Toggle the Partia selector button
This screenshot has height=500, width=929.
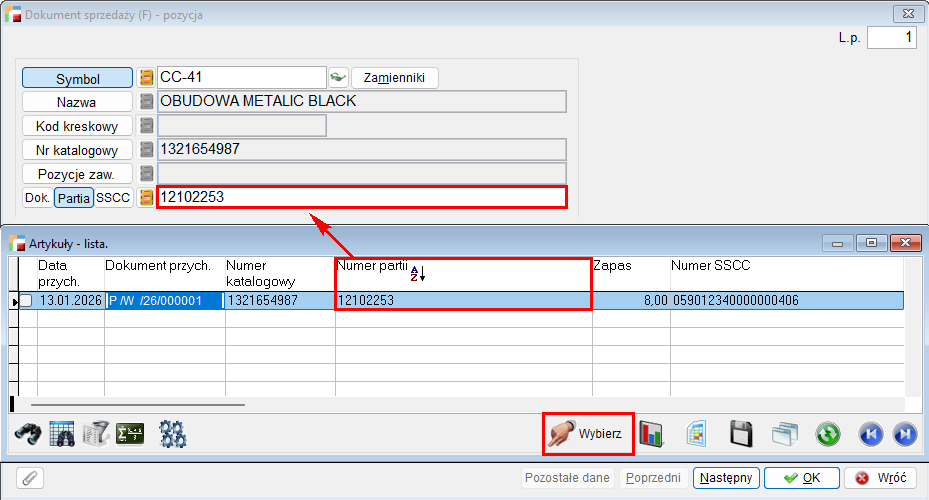(74, 198)
